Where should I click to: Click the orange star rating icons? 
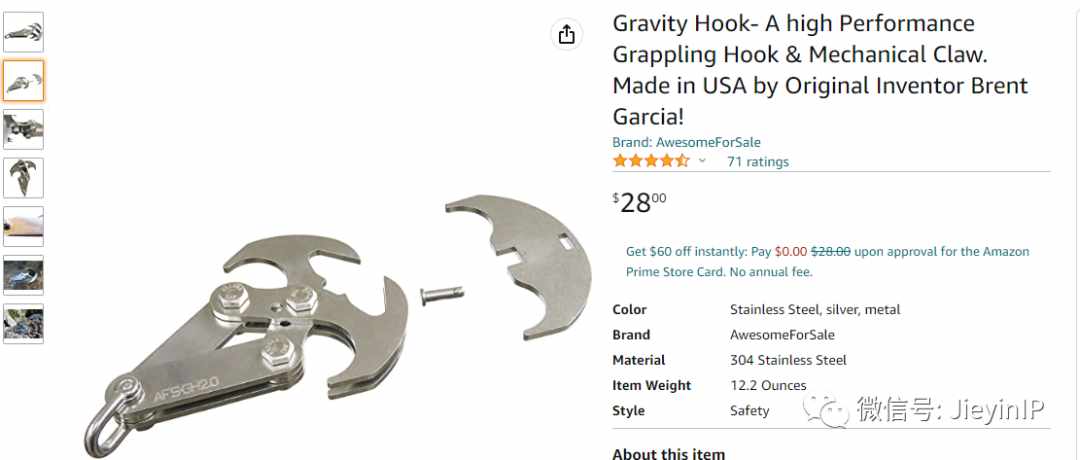(x=651, y=161)
